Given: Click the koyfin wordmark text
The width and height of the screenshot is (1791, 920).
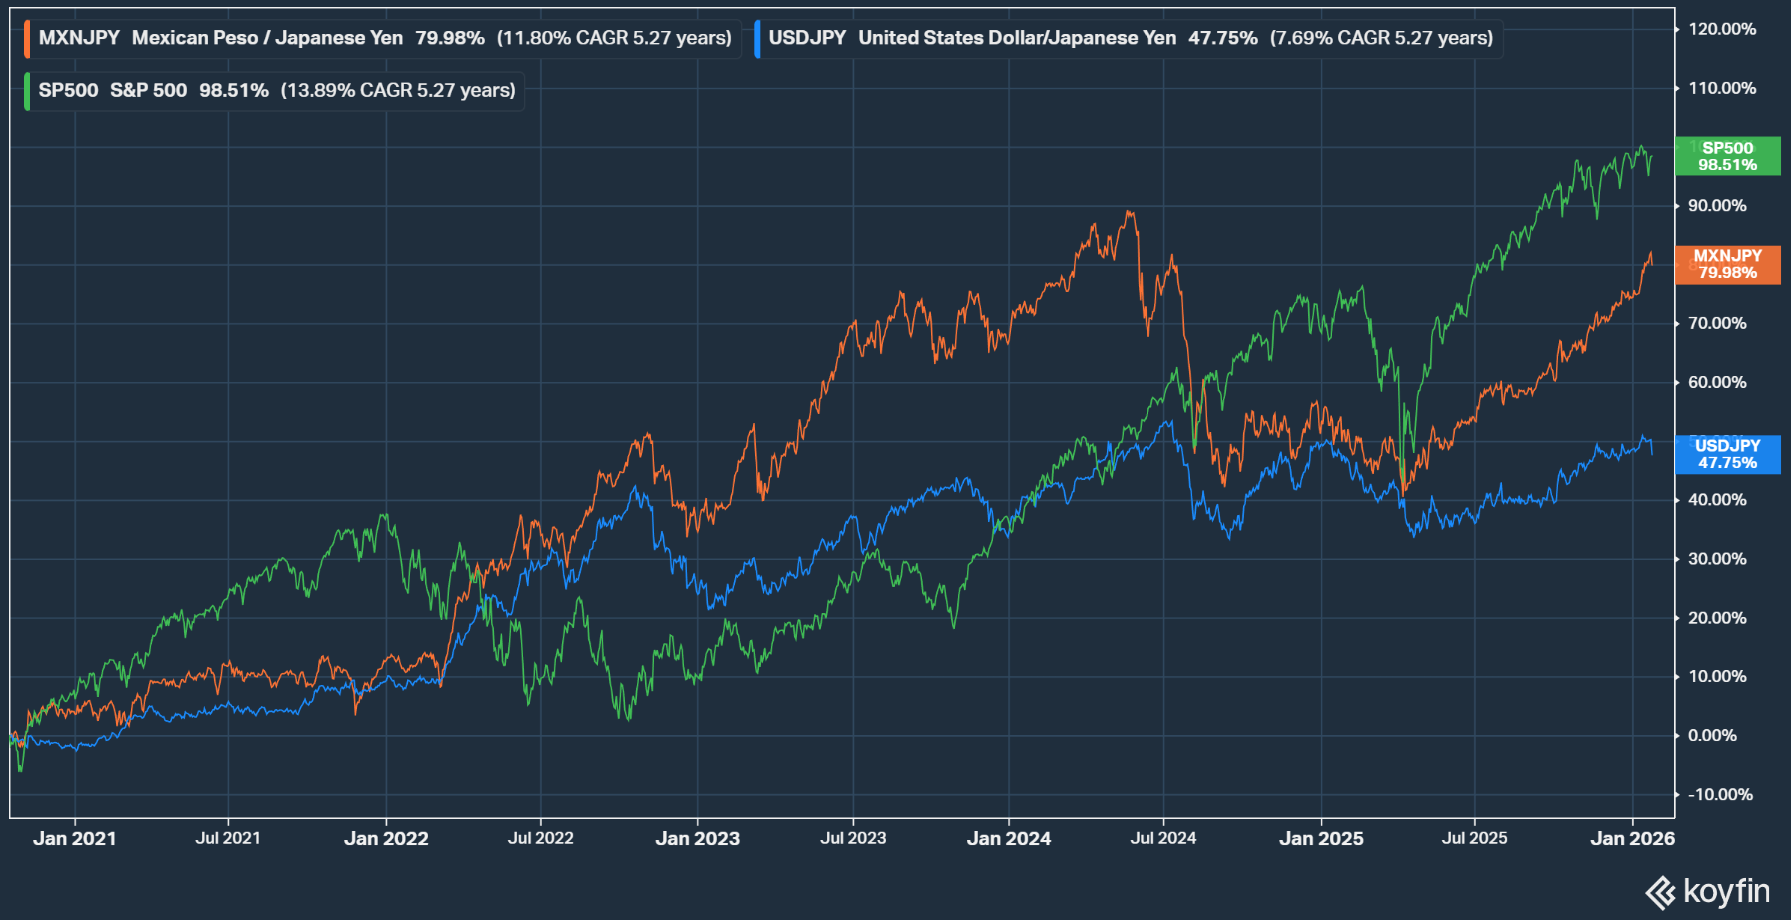Looking at the screenshot, I should (x=1726, y=891).
